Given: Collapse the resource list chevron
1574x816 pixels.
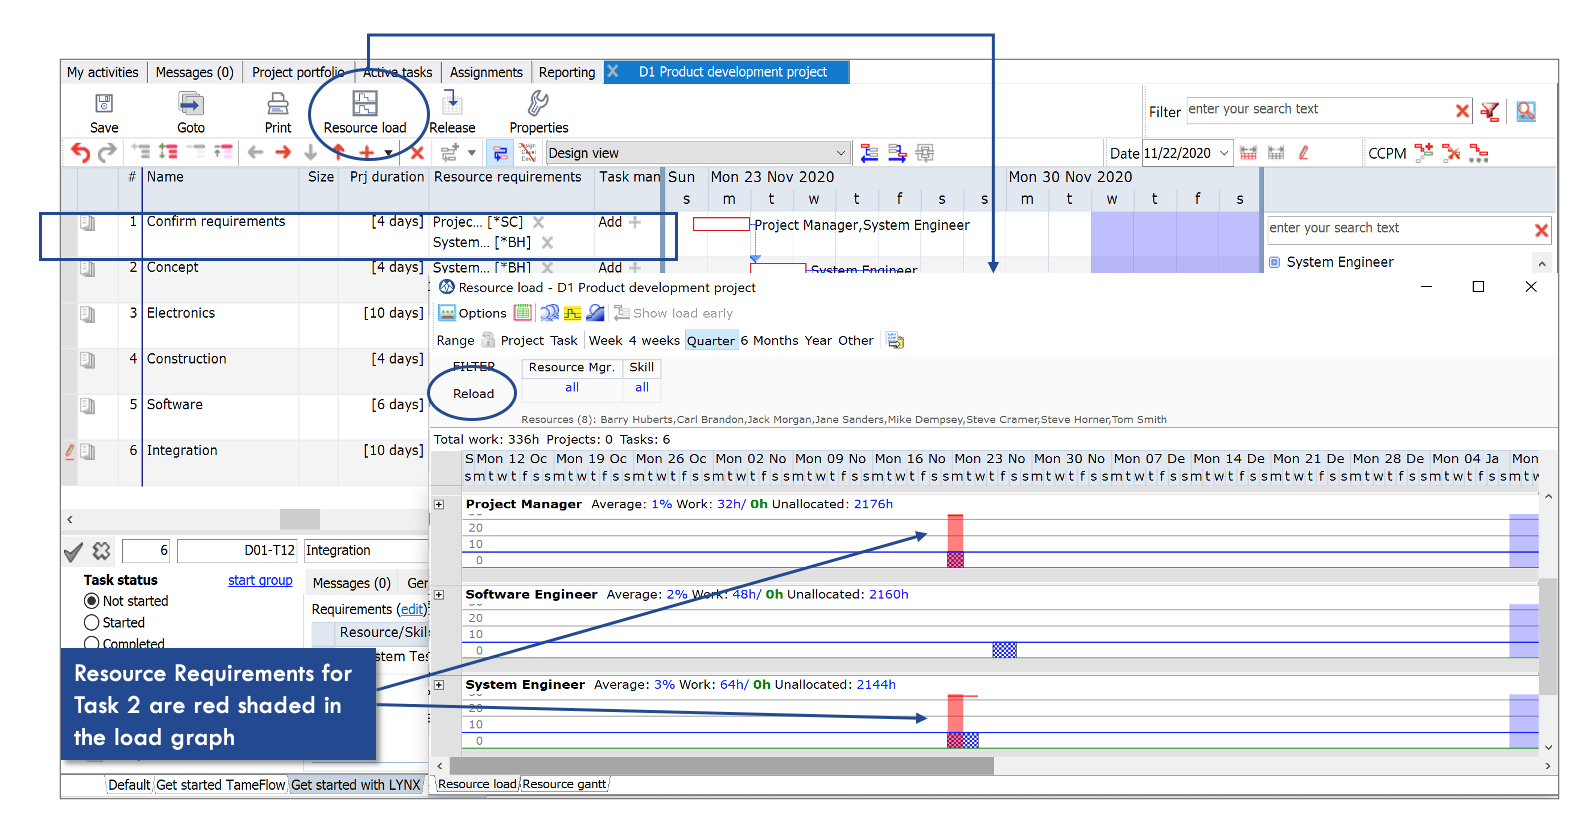Looking at the screenshot, I should tap(1541, 263).
